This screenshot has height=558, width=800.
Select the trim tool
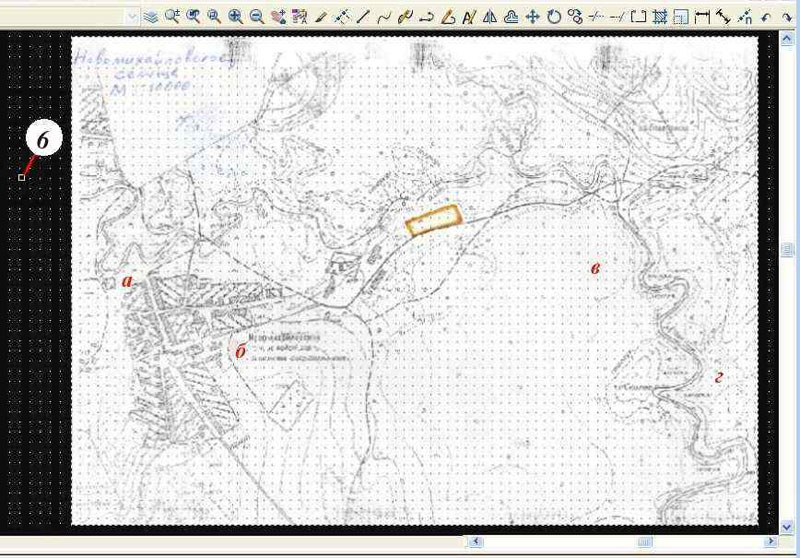596,17
